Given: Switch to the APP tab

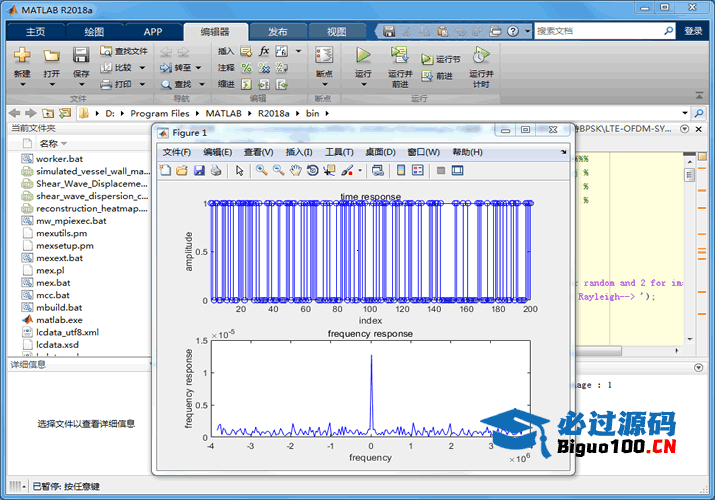Looking at the screenshot, I should pos(153,32).
